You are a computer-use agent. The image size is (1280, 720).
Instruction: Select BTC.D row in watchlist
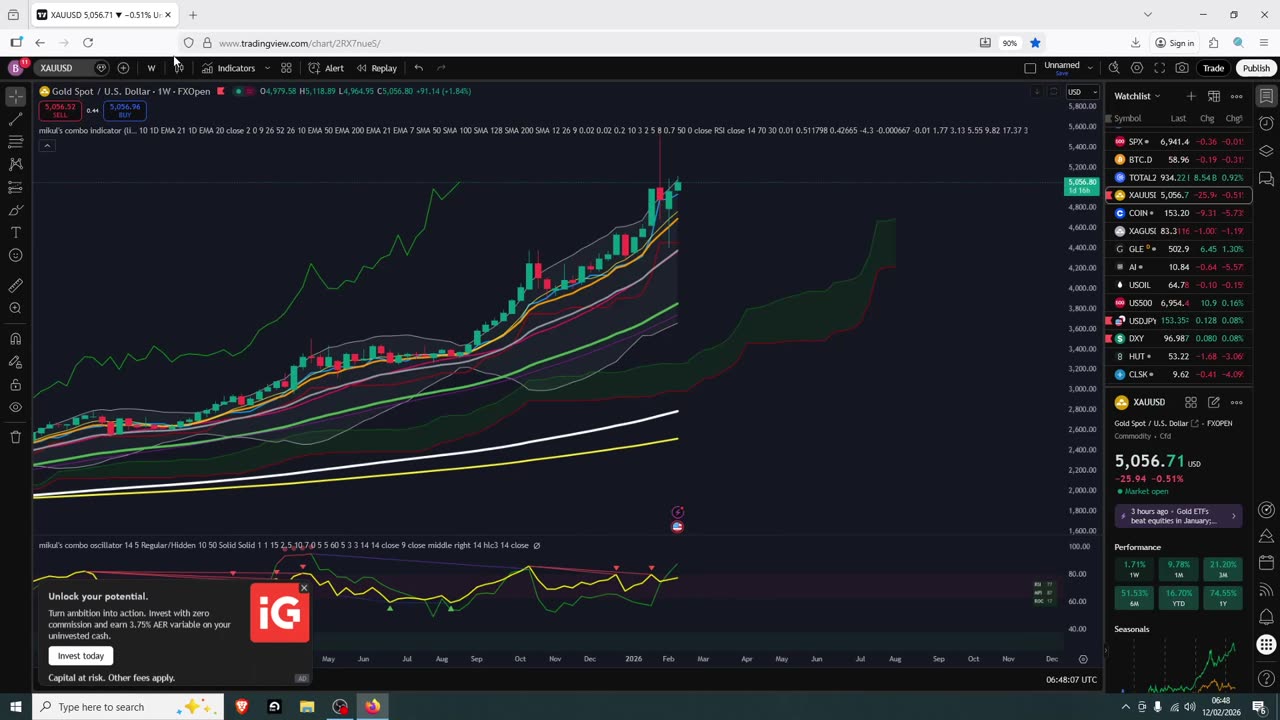pyautogui.click(x=1178, y=160)
